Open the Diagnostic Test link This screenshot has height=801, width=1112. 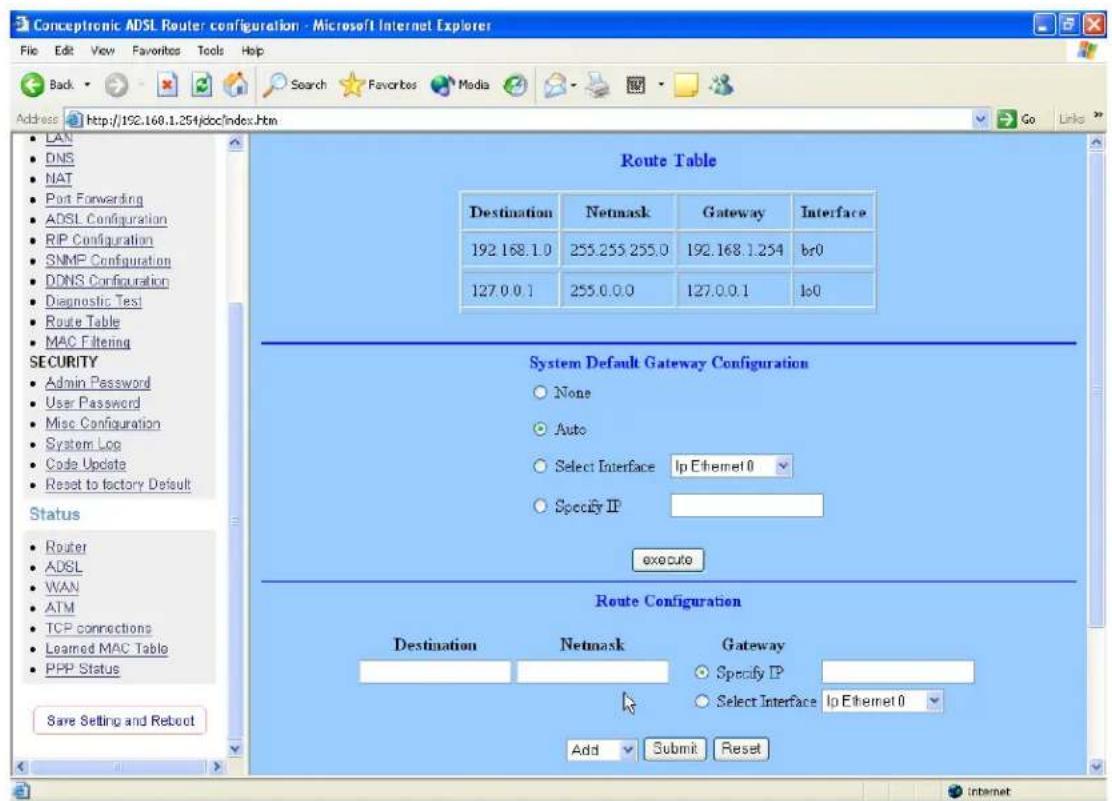click(x=94, y=301)
